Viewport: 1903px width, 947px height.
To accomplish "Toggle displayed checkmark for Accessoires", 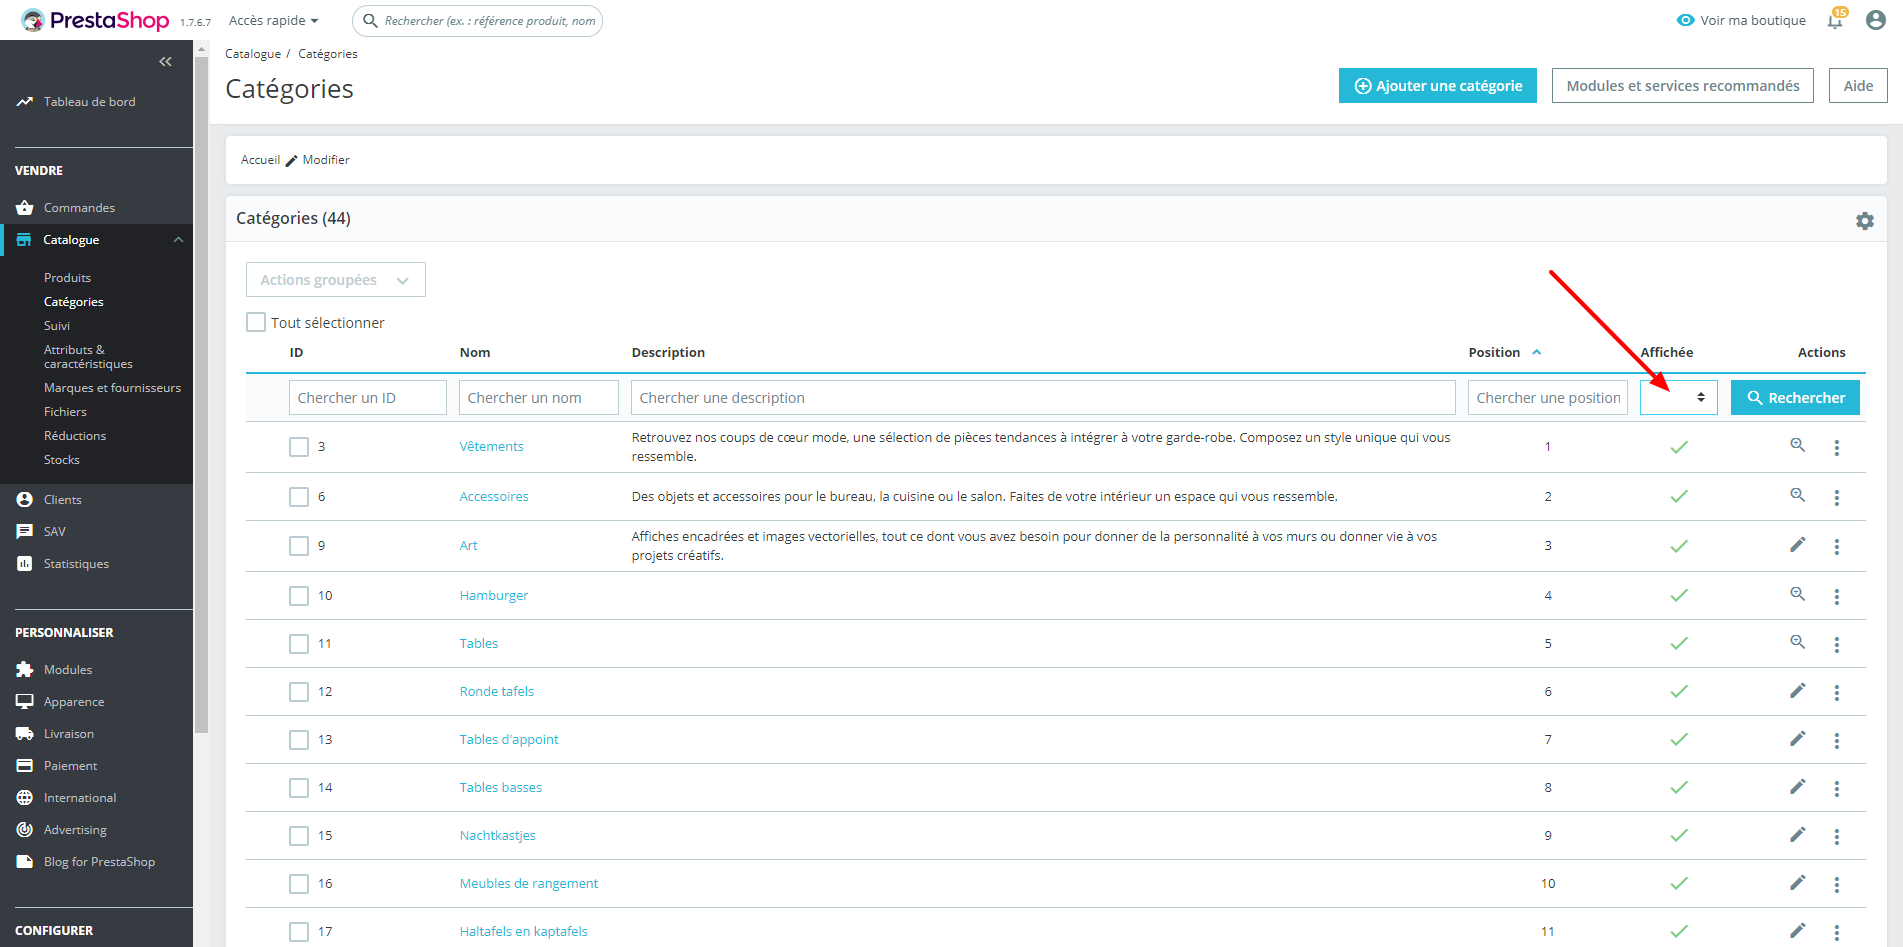I will click(1679, 496).
